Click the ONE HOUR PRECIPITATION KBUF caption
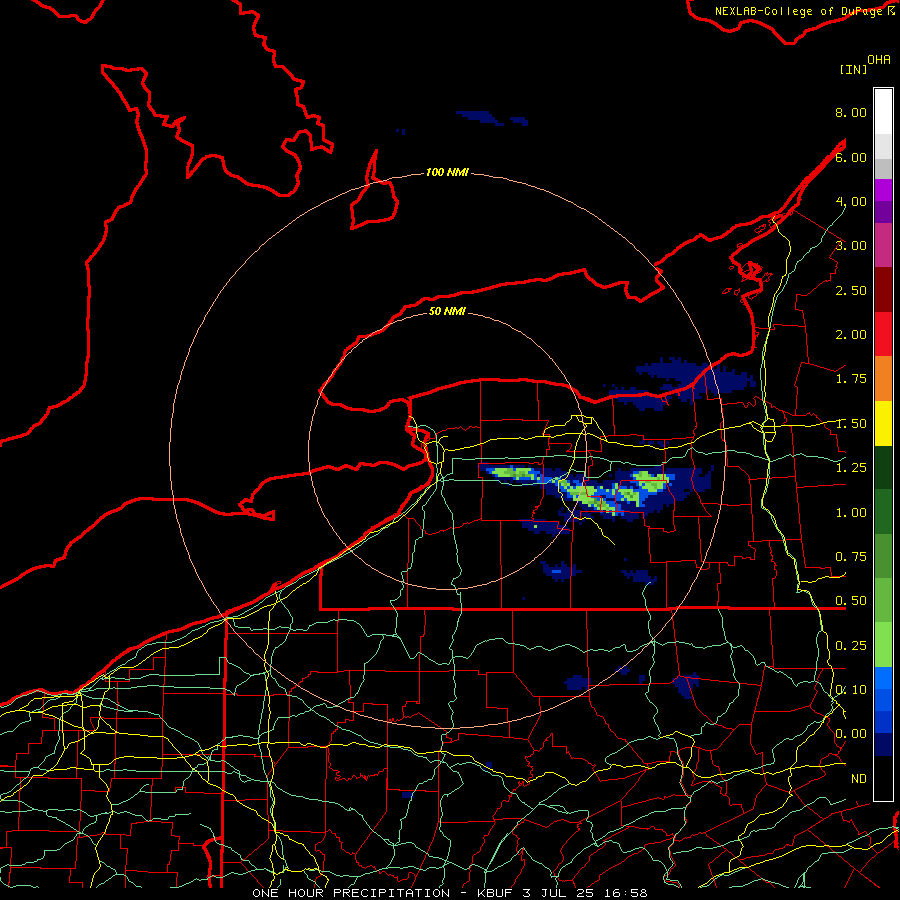The height and width of the screenshot is (900, 900). coord(449,893)
